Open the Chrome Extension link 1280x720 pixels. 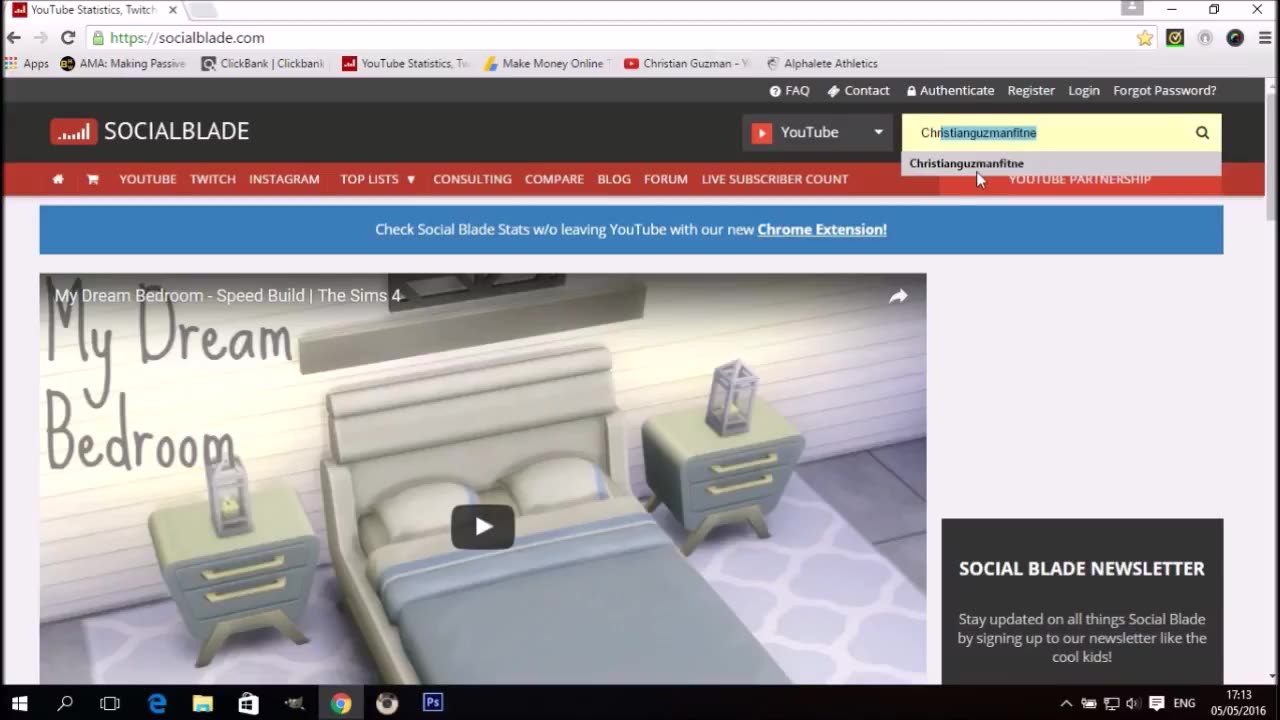pyautogui.click(x=822, y=229)
